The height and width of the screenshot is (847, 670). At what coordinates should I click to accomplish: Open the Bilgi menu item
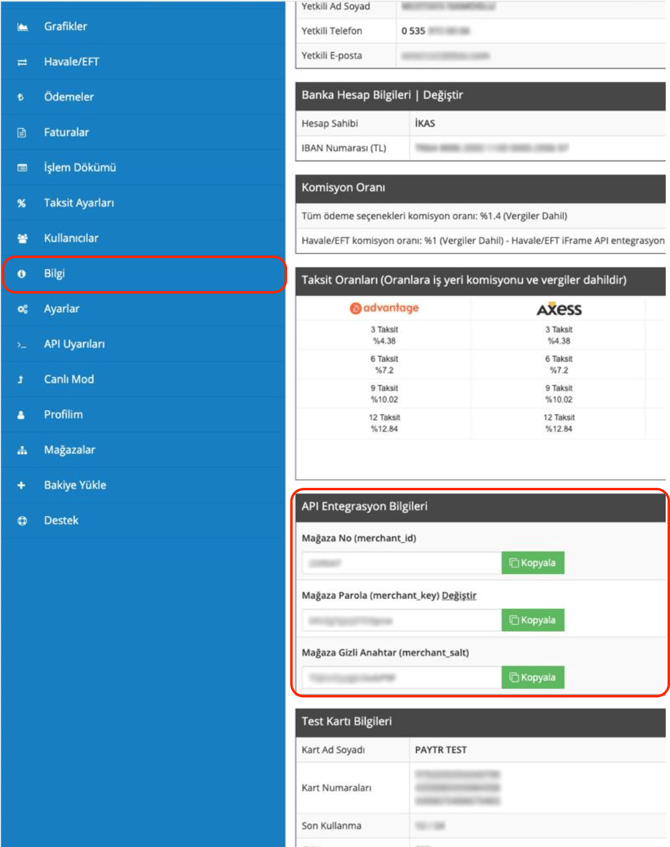55,274
